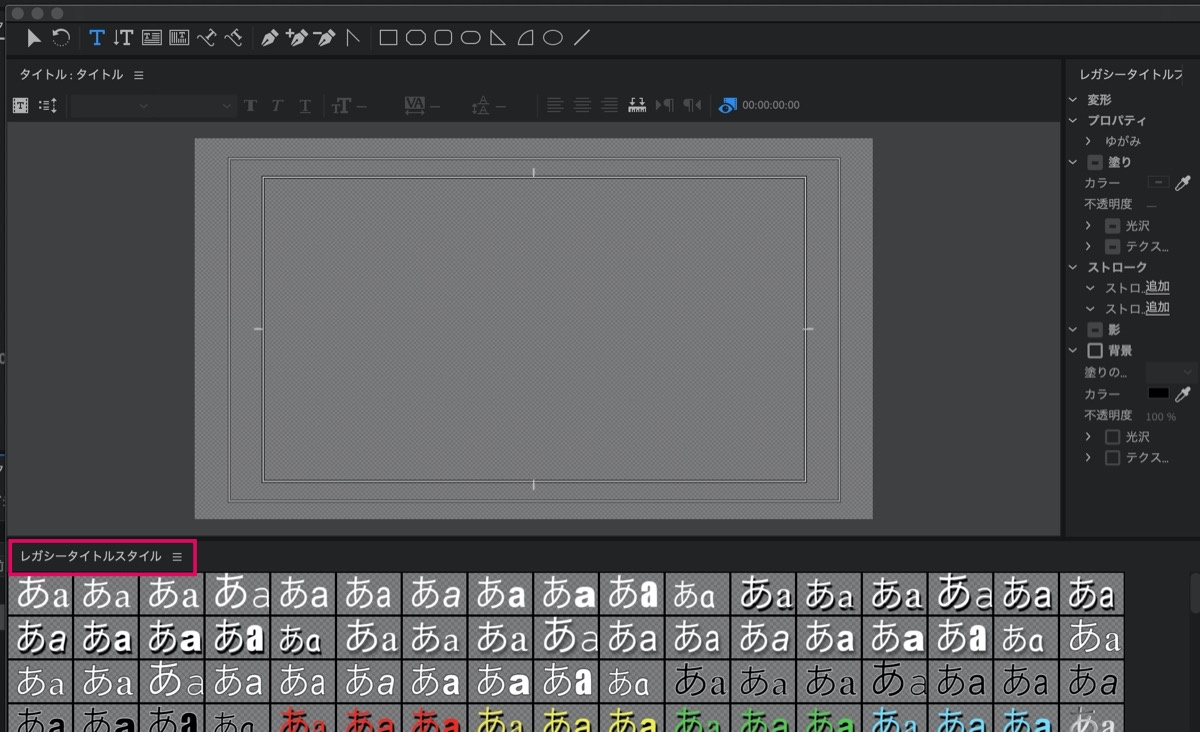
Task: Toggle the 影 shadow checkbox
Action: [x=1095, y=330]
